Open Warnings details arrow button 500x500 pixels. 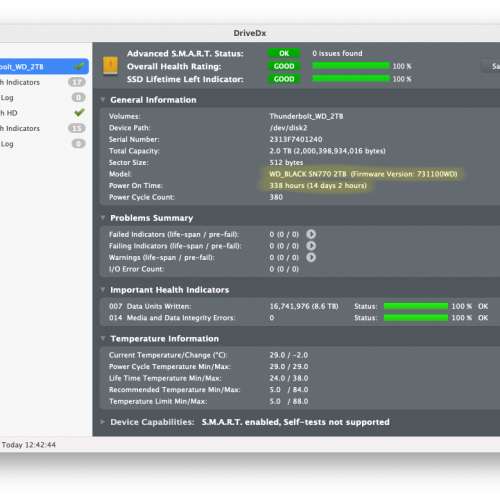pyautogui.click(x=311, y=257)
